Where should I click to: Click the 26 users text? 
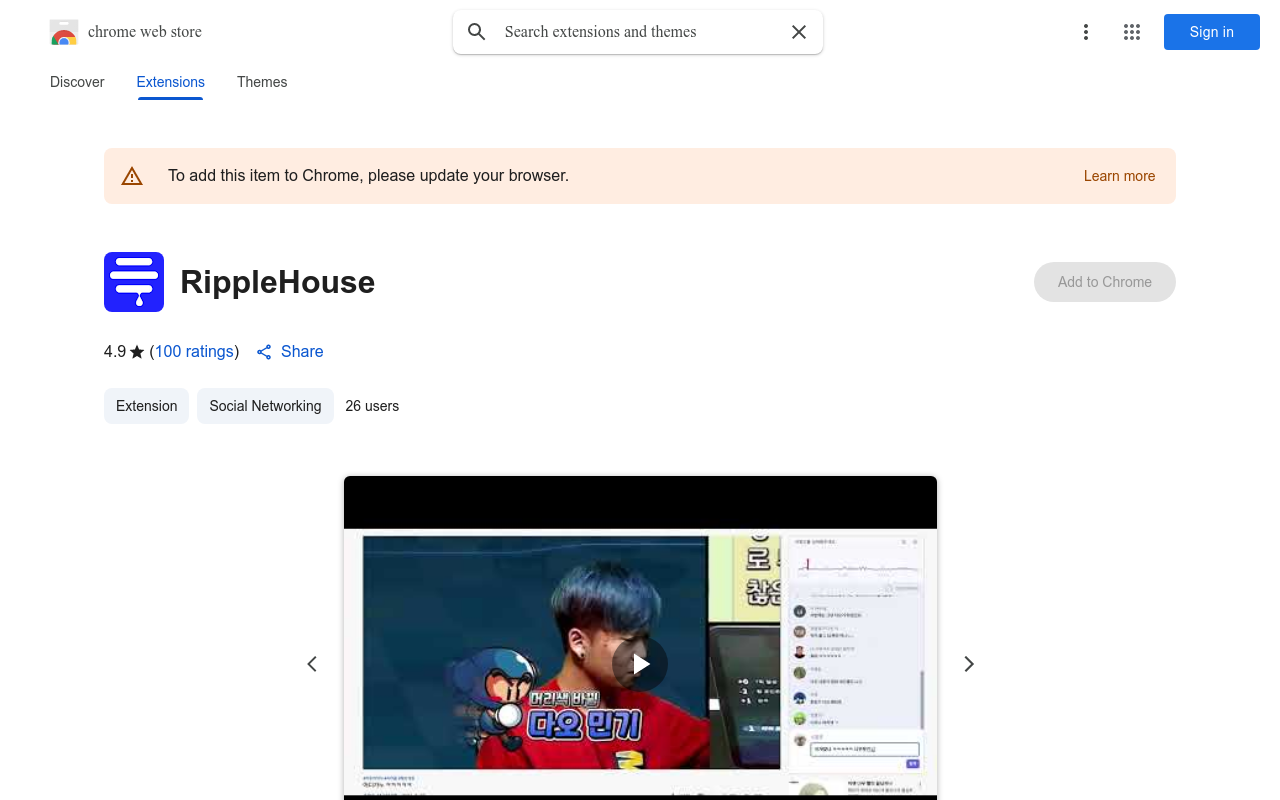click(372, 406)
